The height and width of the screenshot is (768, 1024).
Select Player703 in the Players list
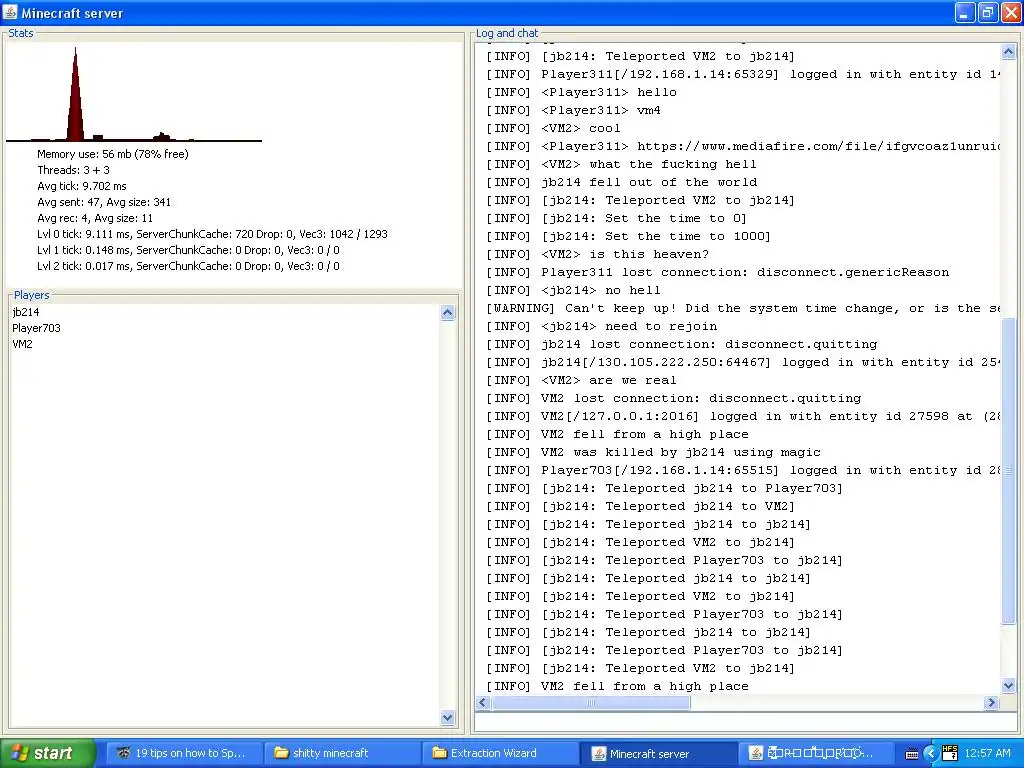tap(36, 328)
